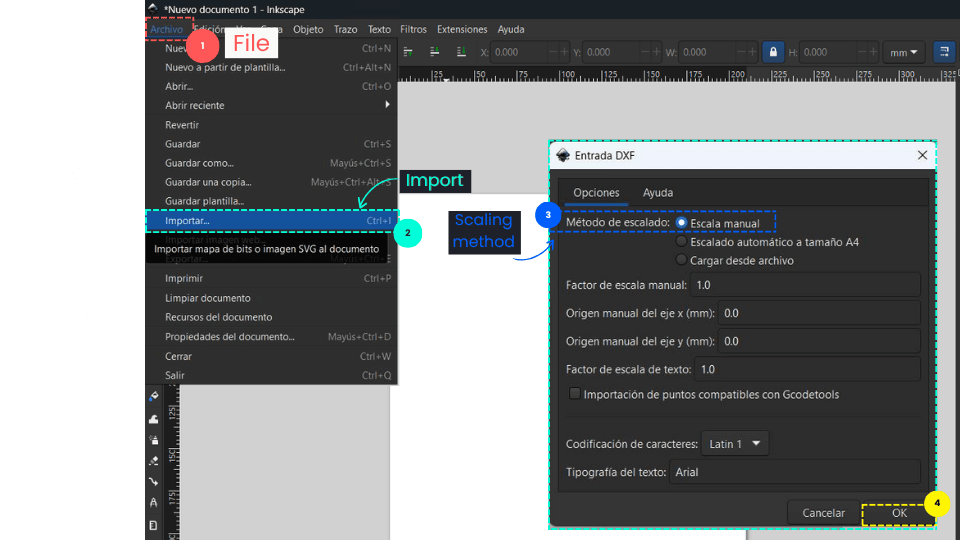Select the Pages tool at toolbox bottom
The image size is (960, 540).
153,524
